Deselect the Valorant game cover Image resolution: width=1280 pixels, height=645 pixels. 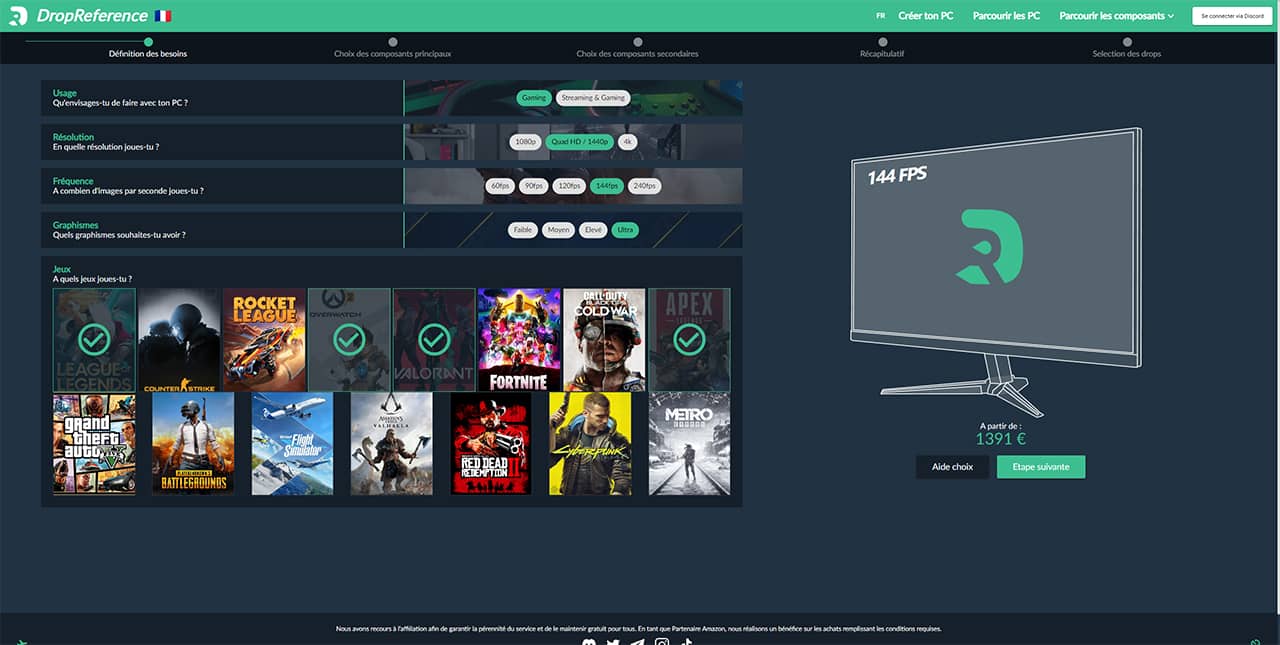434,340
